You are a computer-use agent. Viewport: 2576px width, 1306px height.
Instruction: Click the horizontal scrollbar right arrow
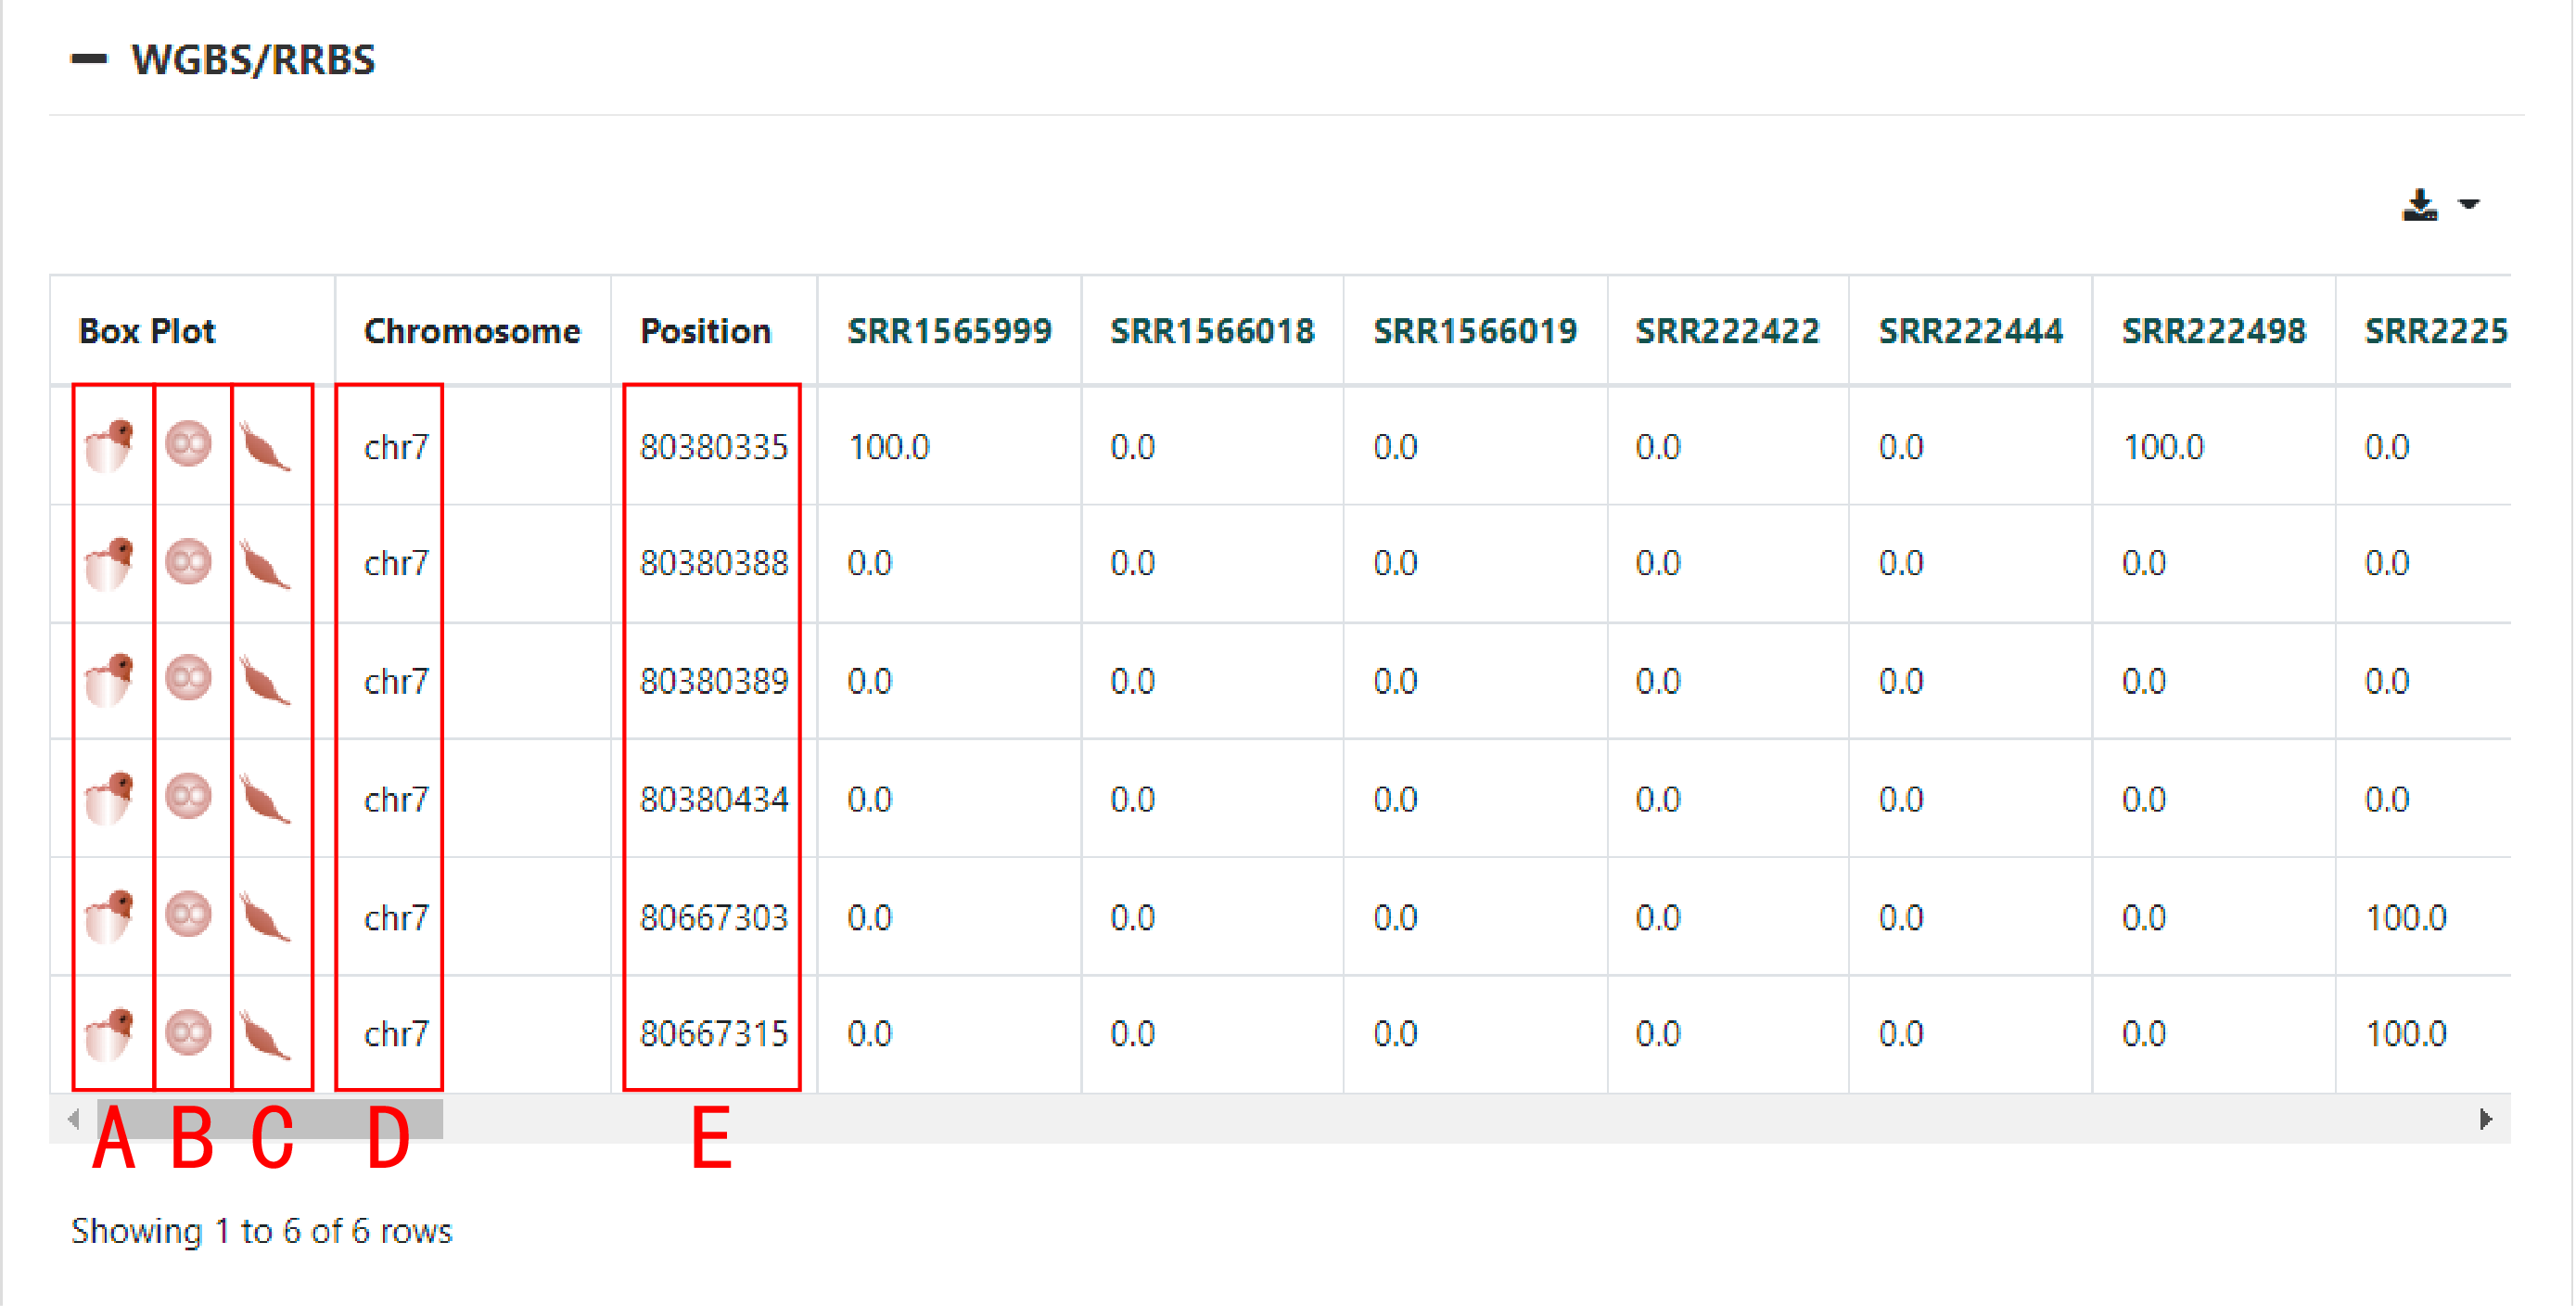click(x=2486, y=1119)
